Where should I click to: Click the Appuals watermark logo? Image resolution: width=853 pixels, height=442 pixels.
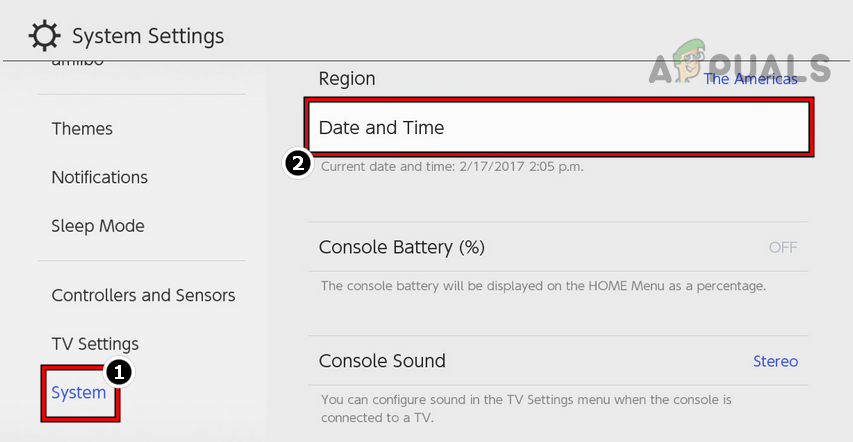coord(738,68)
